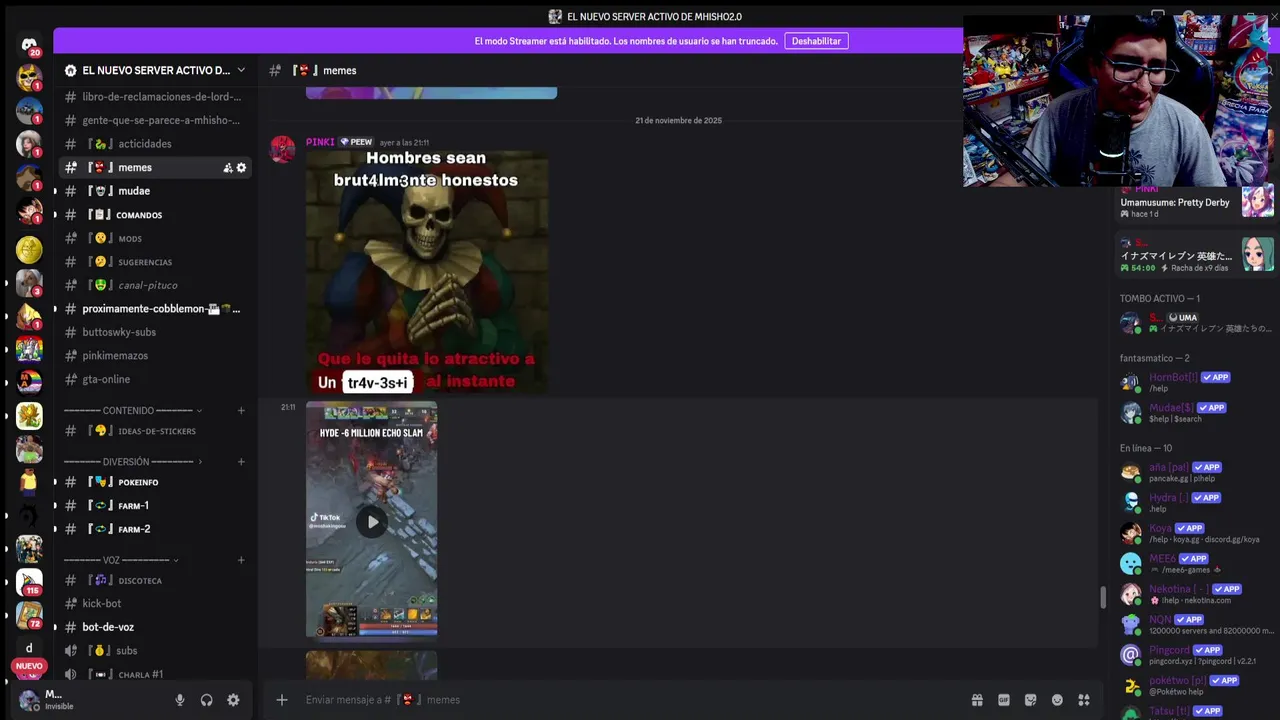Open the canal-pituco channel
The width and height of the screenshot is (1280, 720).
tap(155, 285)
